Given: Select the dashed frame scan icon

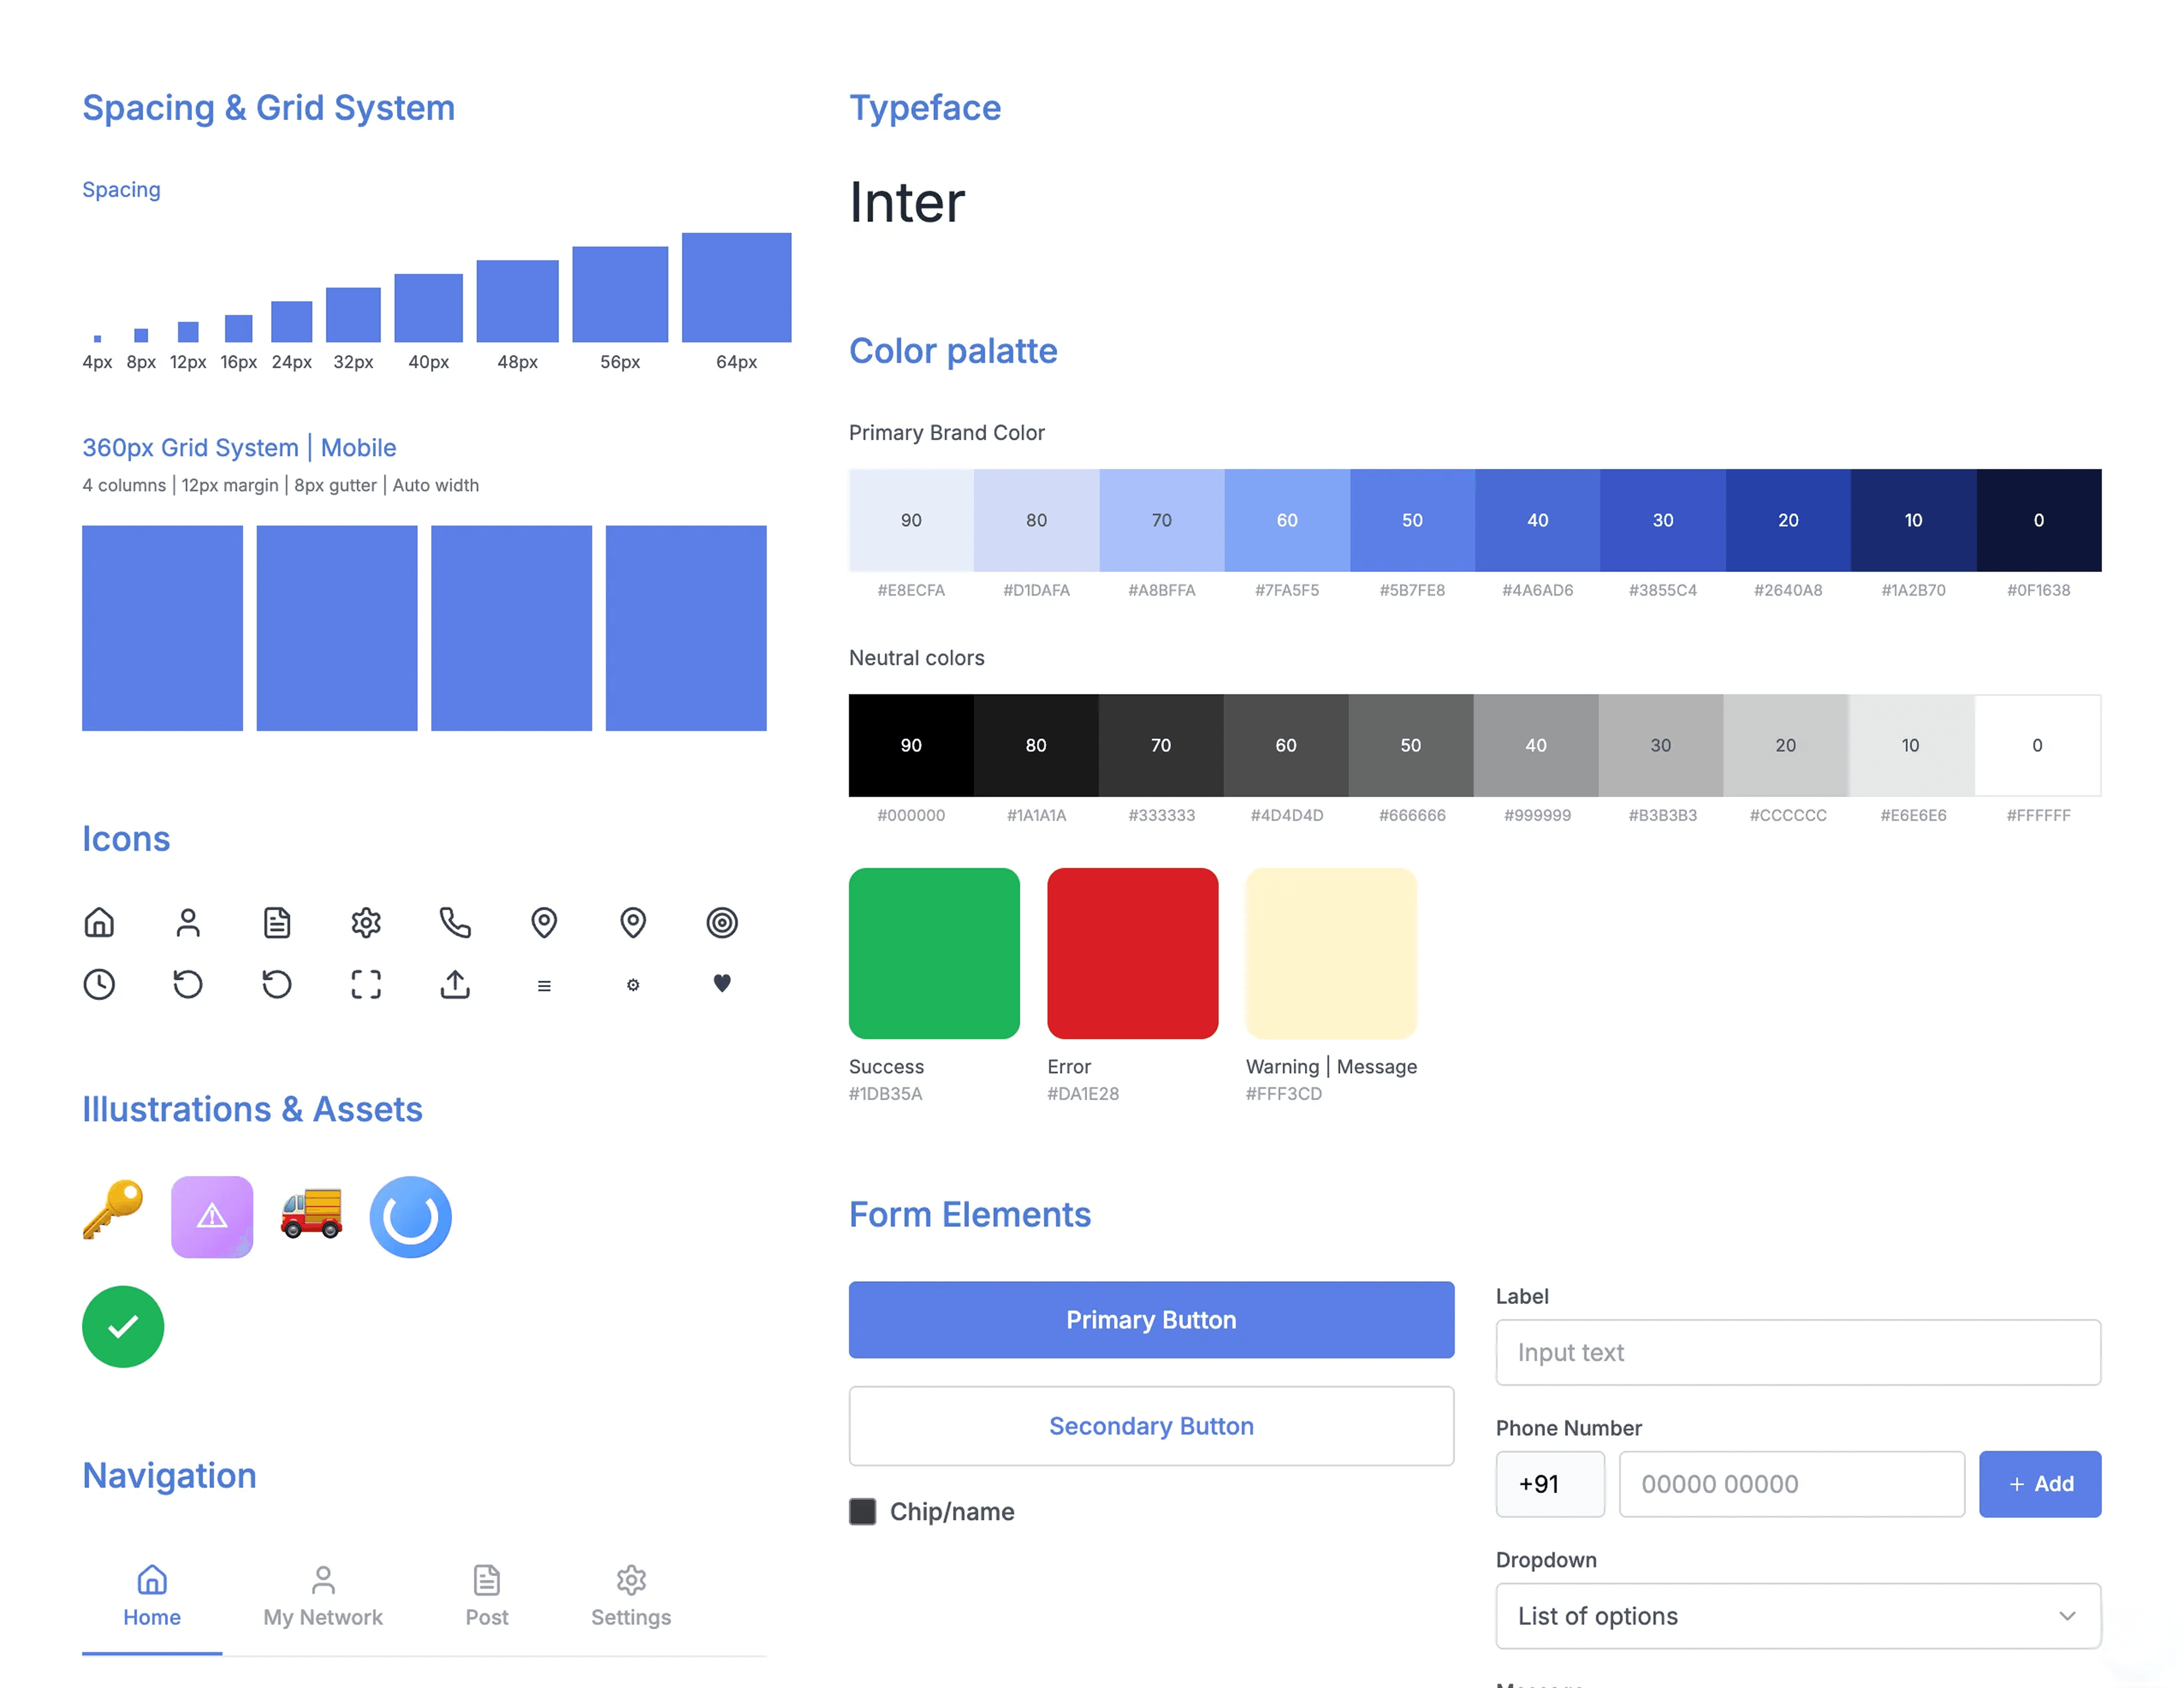Looking at the screenshot, I should pos(366,984).
